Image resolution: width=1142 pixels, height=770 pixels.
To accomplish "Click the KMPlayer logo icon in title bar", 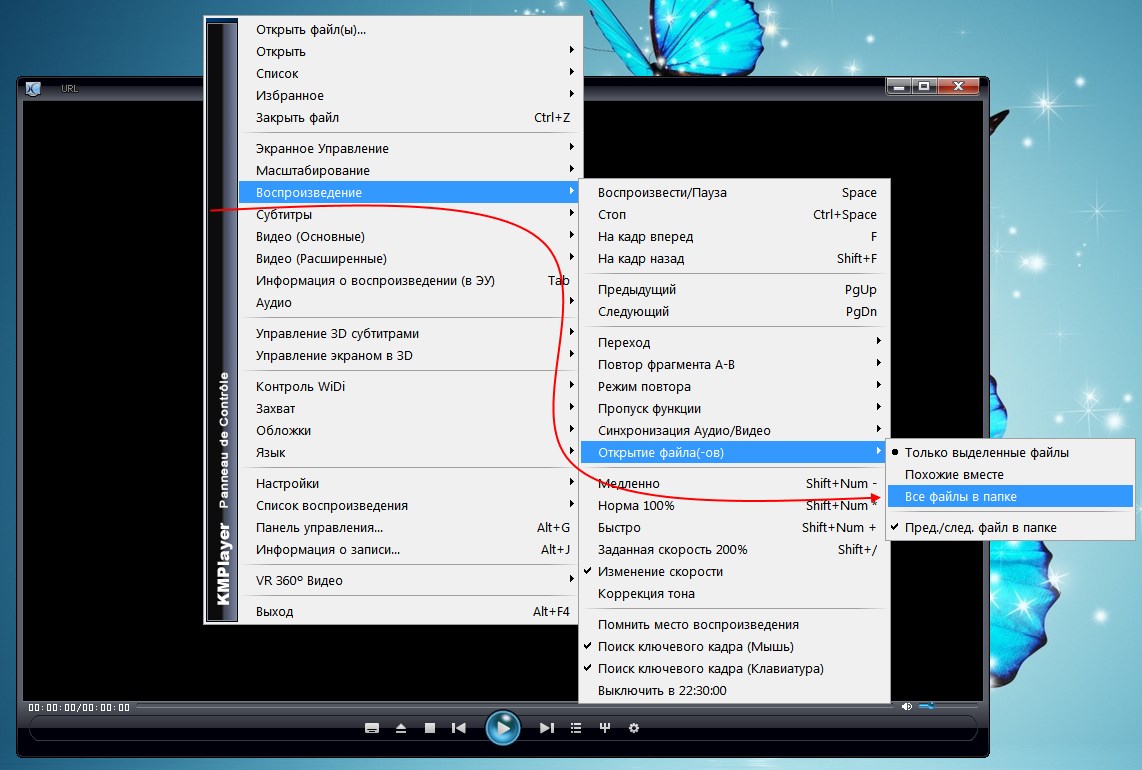I will (x=33, y=88).
